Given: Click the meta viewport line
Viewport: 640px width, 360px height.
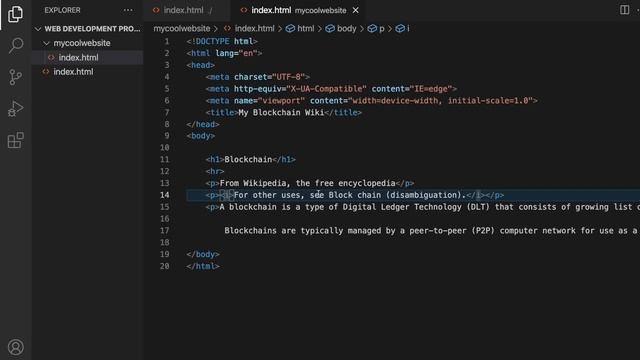Looking at the screenshot, I should 371,100.
